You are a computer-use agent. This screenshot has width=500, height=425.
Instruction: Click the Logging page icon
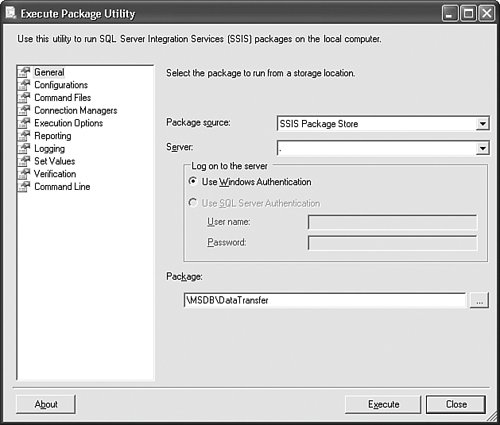pos(24,148)
